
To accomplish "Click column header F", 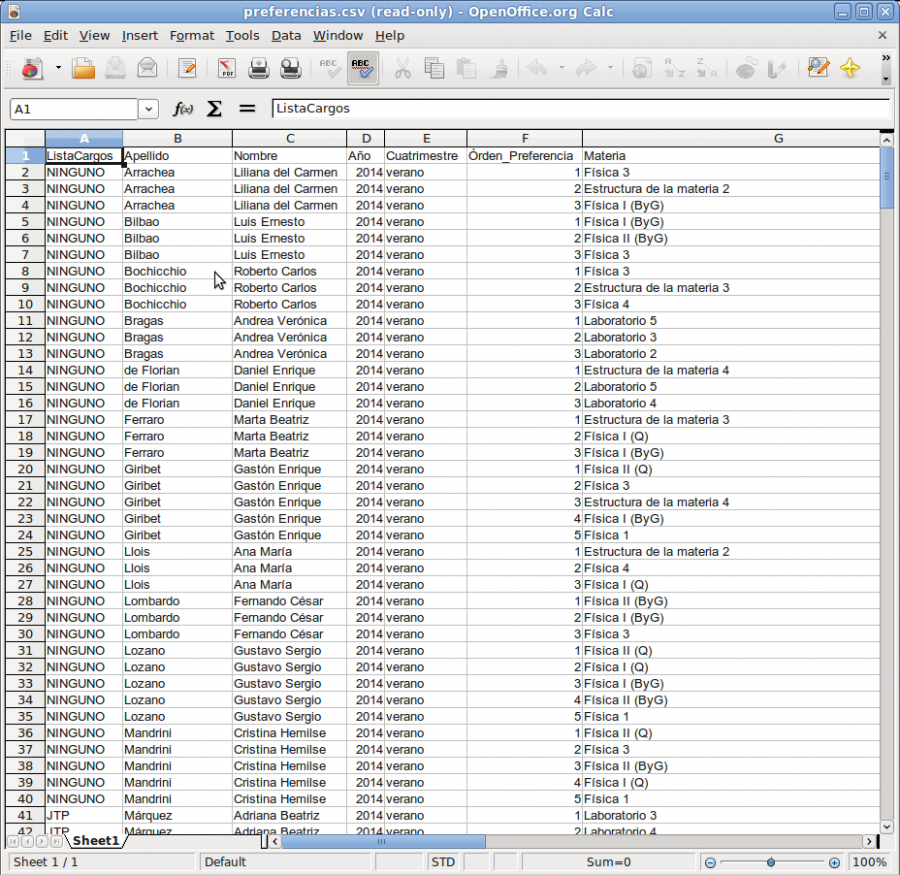I will 525,138.
